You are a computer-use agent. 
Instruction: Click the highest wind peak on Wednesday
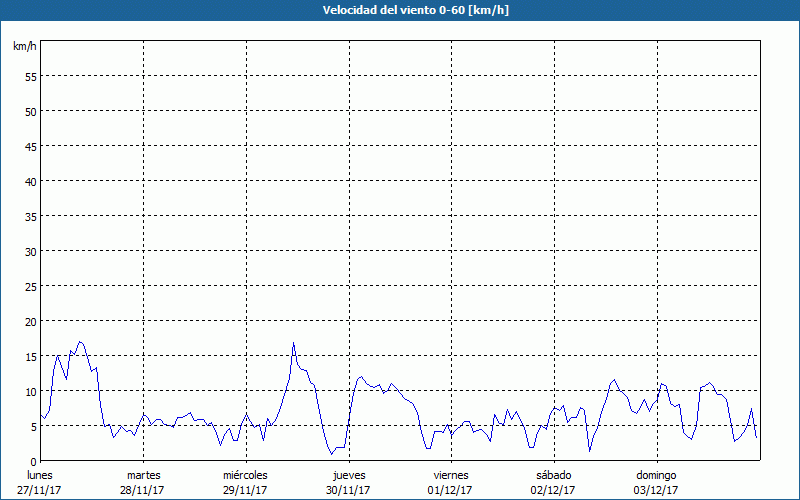[x=294, y=344]
